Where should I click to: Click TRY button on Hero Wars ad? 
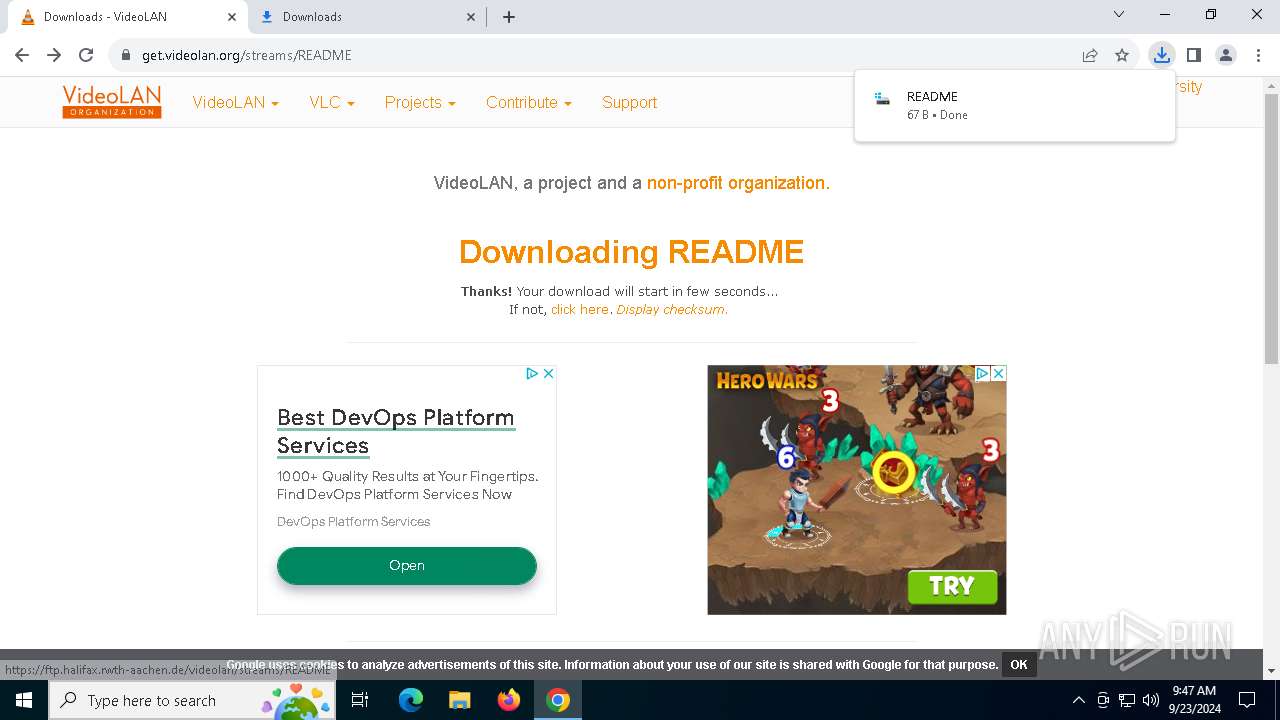(952, 586)
